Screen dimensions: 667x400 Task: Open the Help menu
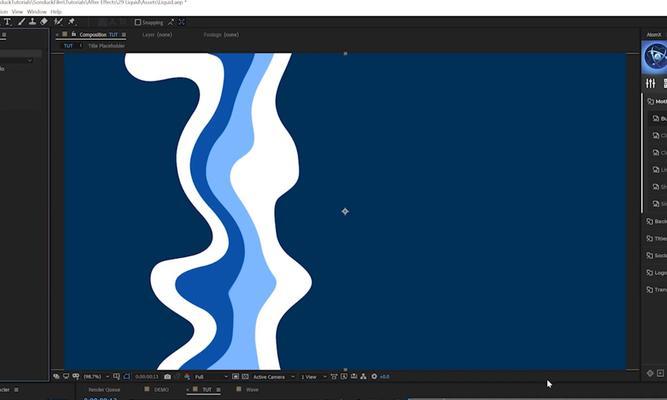[56, 12]
